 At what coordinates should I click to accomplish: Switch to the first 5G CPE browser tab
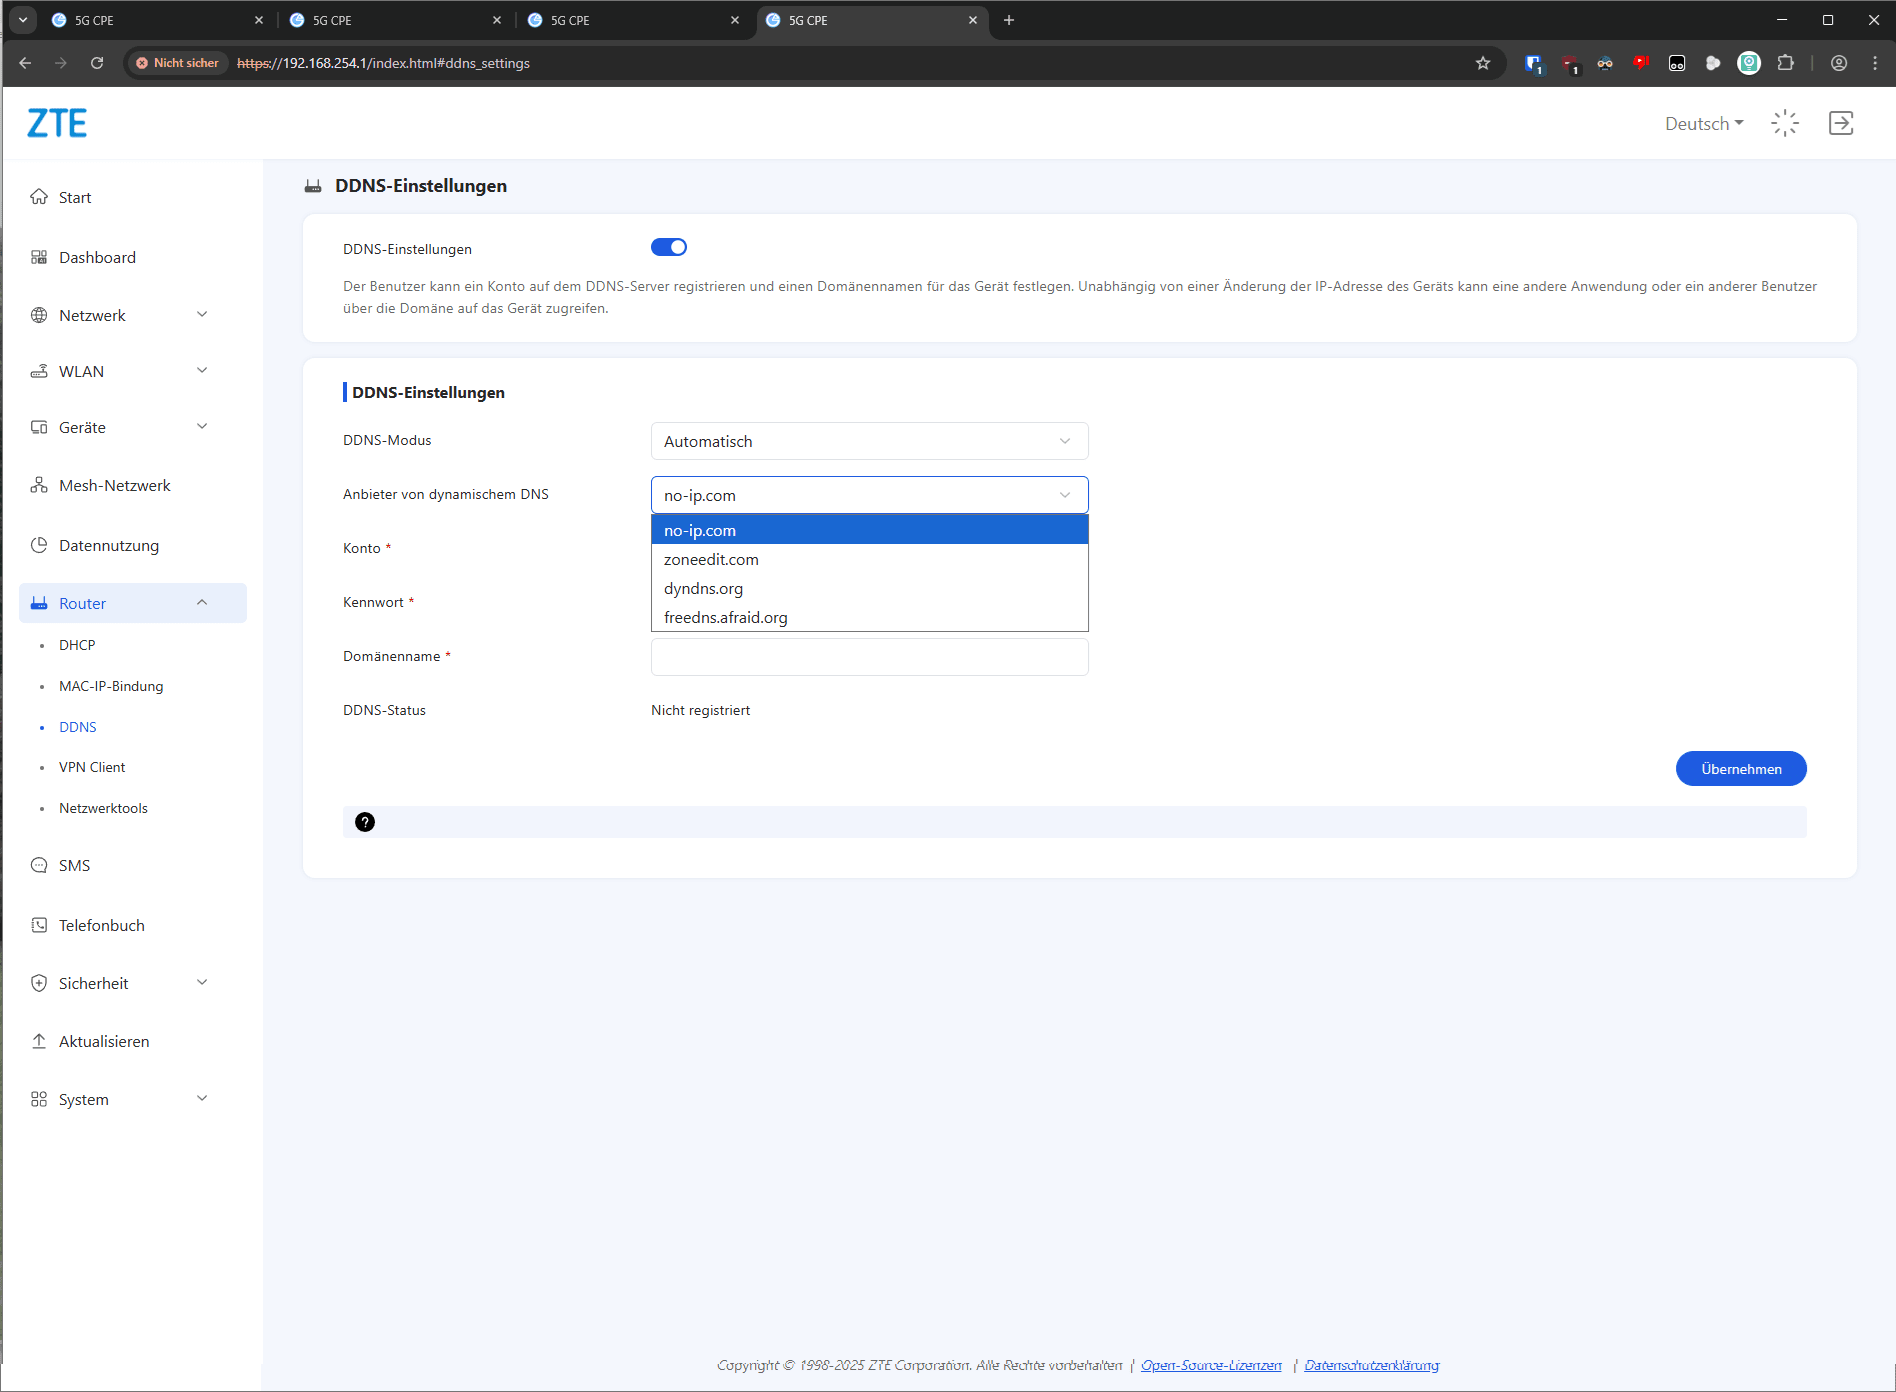(157, 20)
